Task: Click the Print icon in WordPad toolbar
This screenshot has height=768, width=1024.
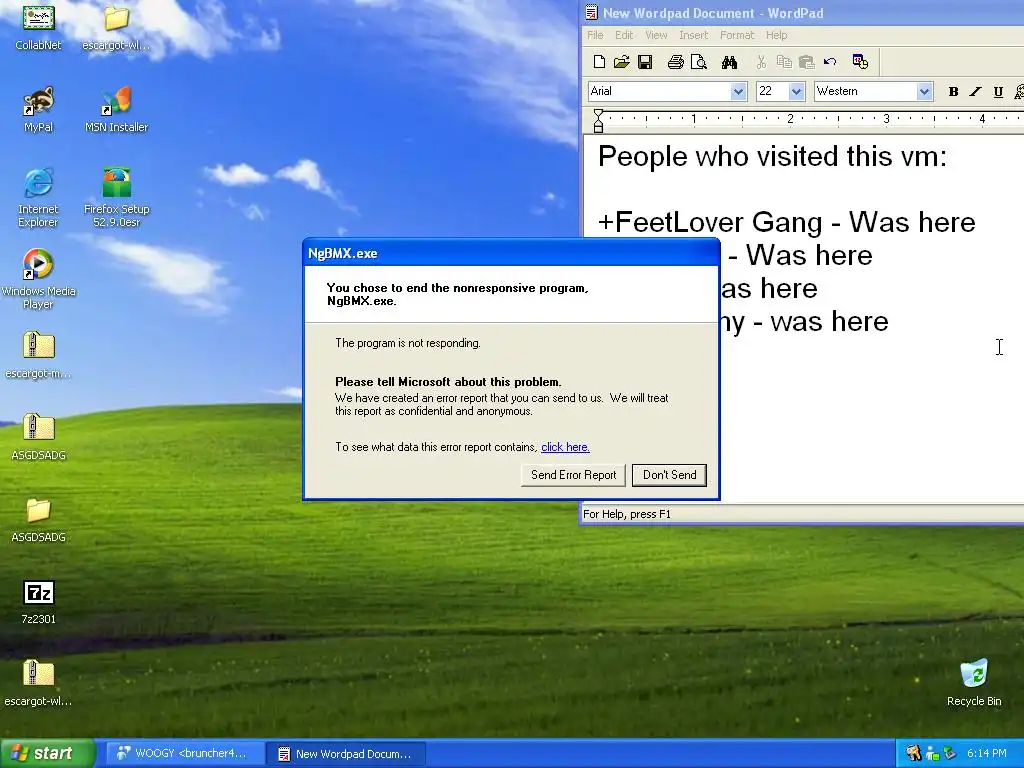Action: point(675,62)
